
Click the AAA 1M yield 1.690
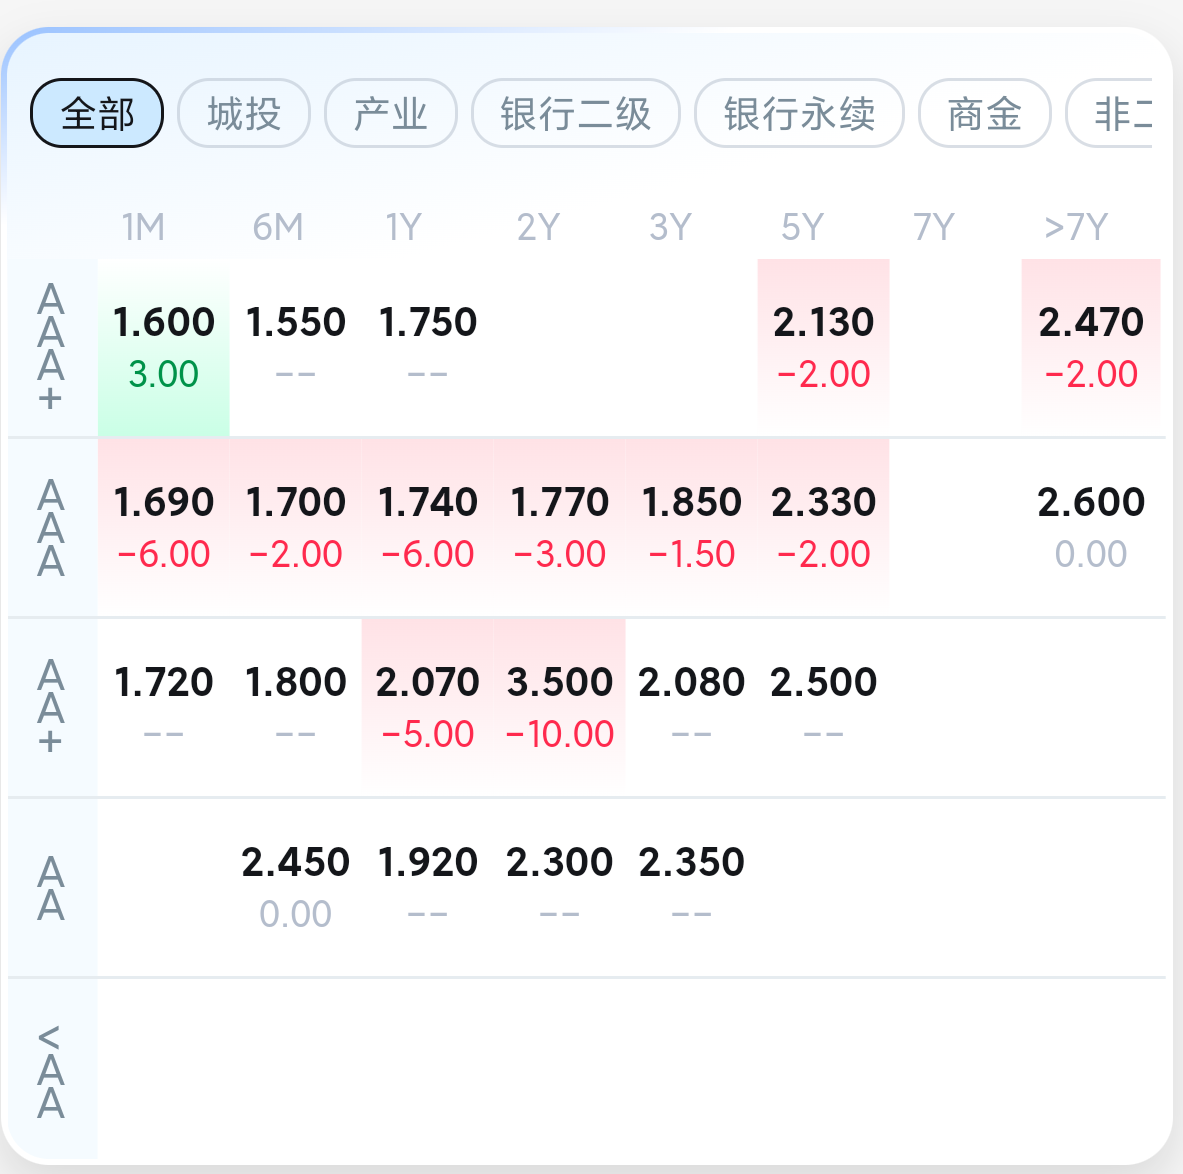[164, 527]
